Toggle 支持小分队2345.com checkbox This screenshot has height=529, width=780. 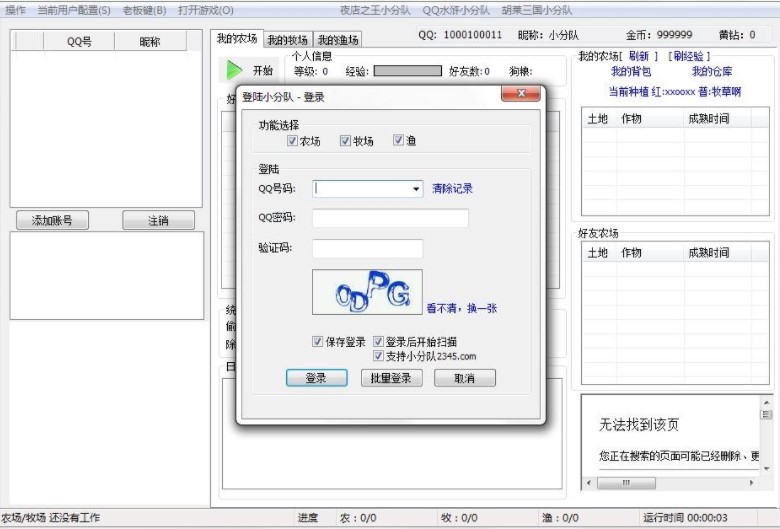(378, 356)
